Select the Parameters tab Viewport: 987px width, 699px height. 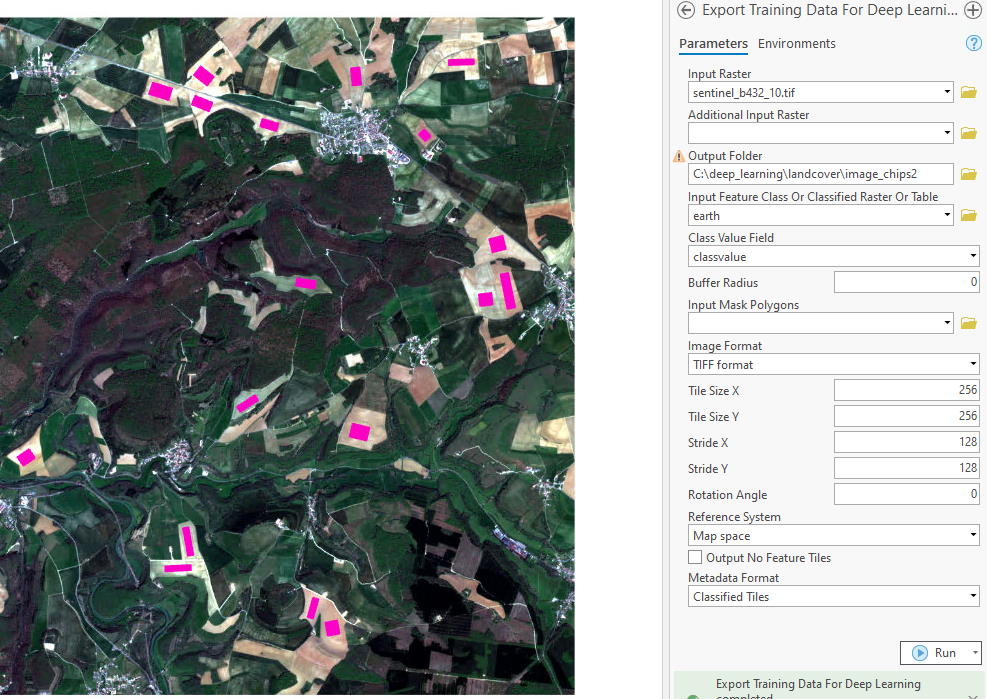pos(713,43)
